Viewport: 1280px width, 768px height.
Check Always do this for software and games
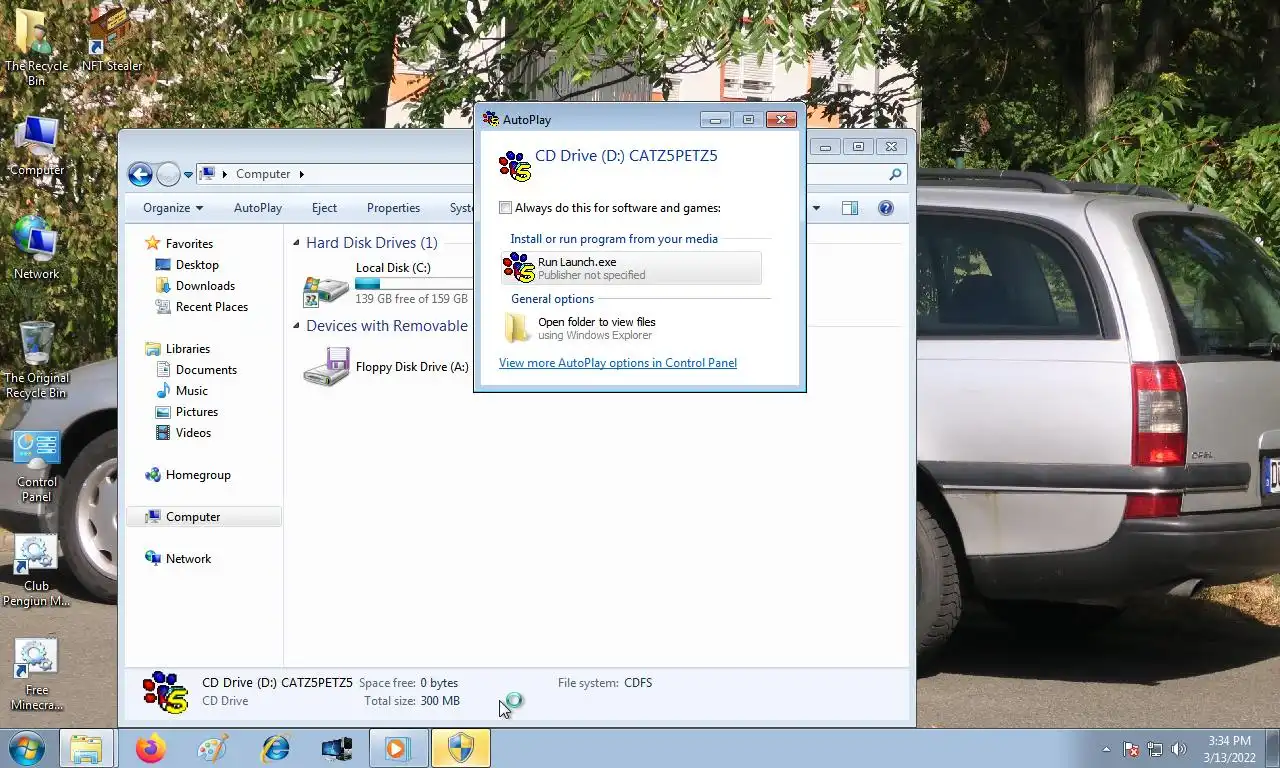click(x=505, y=208)
